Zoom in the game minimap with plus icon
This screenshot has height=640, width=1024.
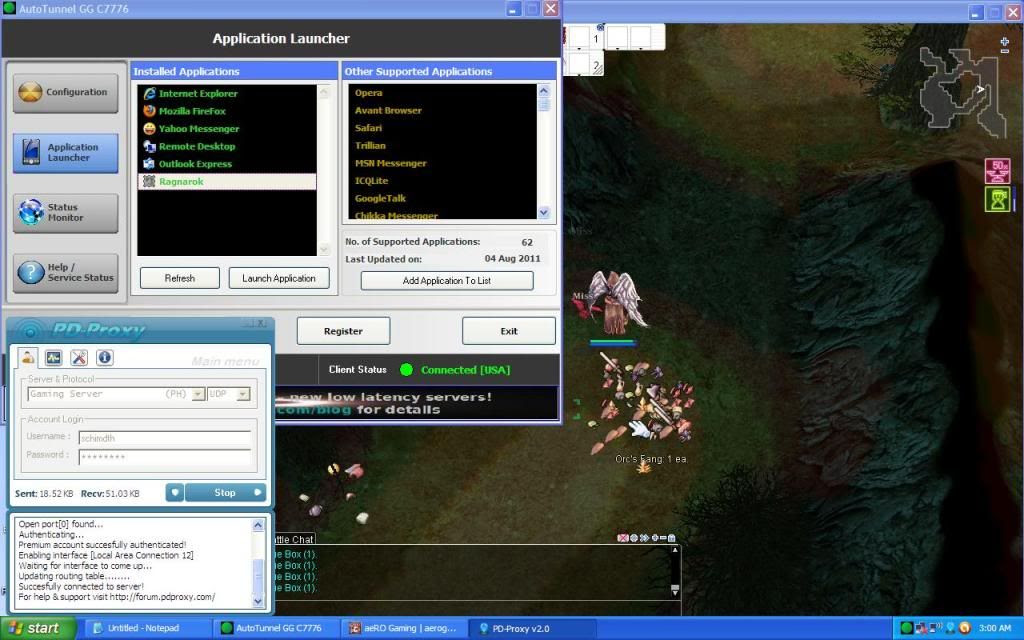[x=1004, y=41]
